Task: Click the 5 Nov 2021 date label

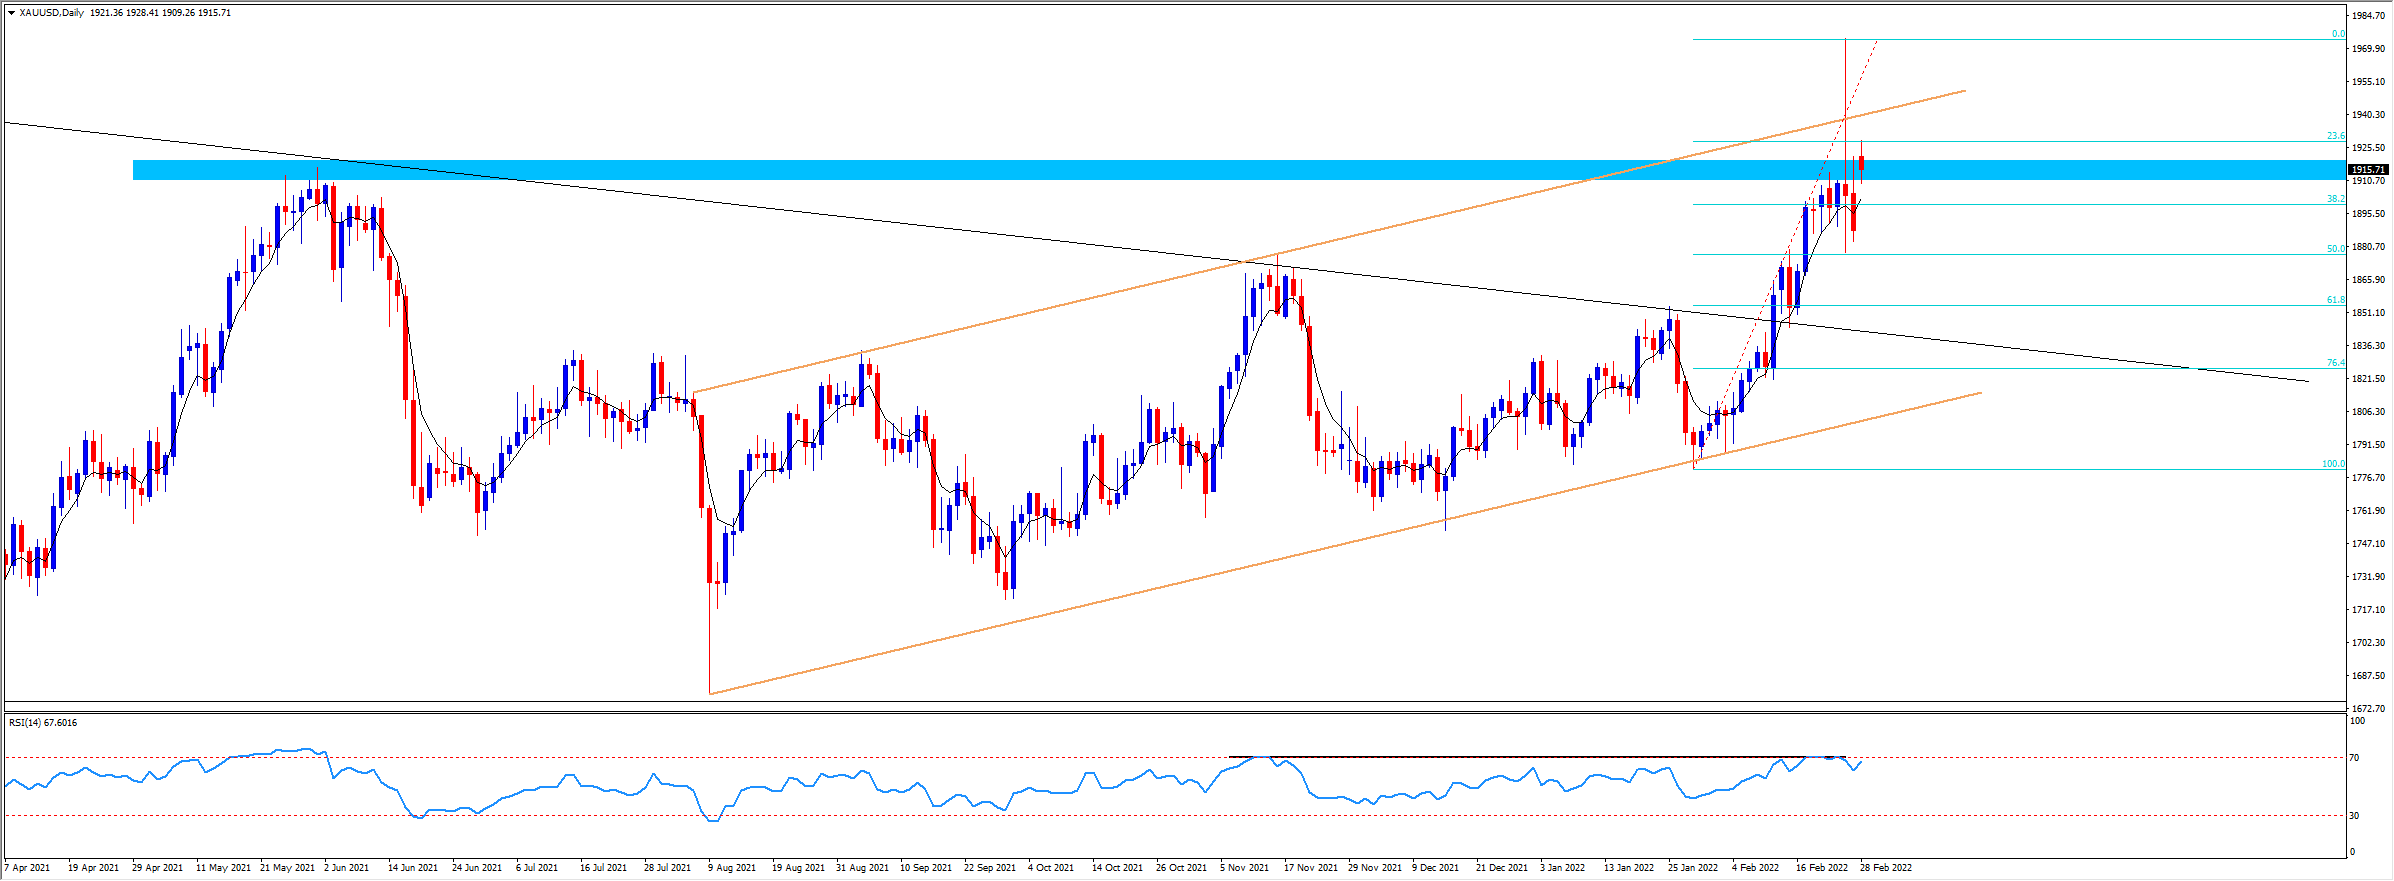Action: (1244, 868)
